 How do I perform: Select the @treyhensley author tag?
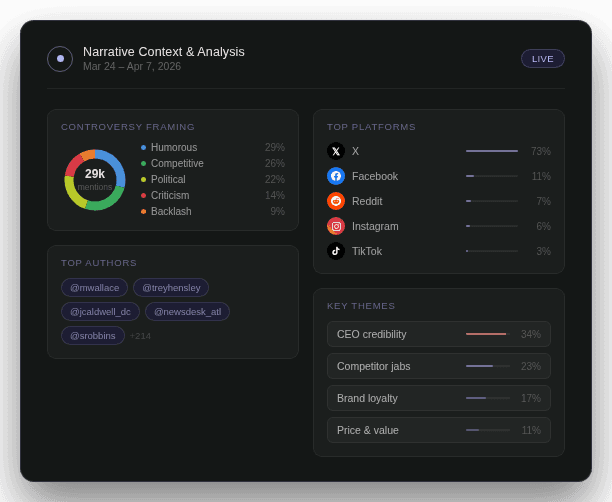pos(171,287)
